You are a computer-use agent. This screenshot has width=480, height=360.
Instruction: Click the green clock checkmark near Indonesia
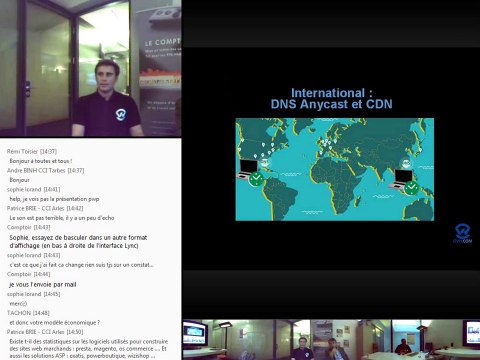pyautogui.click(x=411, y=188)
